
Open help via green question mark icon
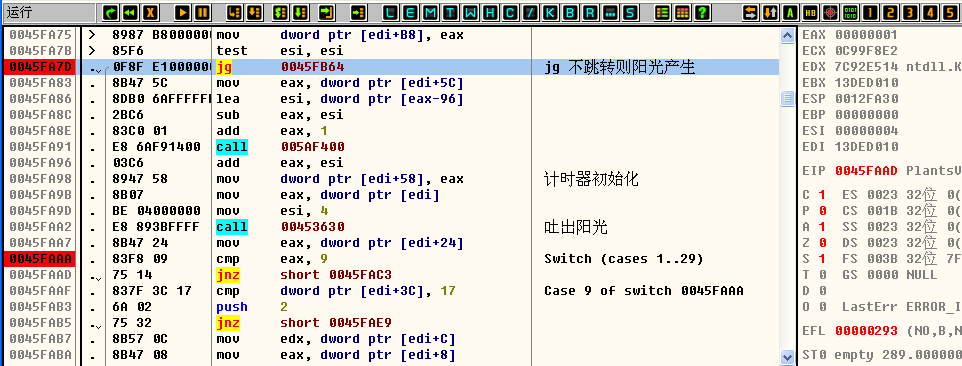702,12
